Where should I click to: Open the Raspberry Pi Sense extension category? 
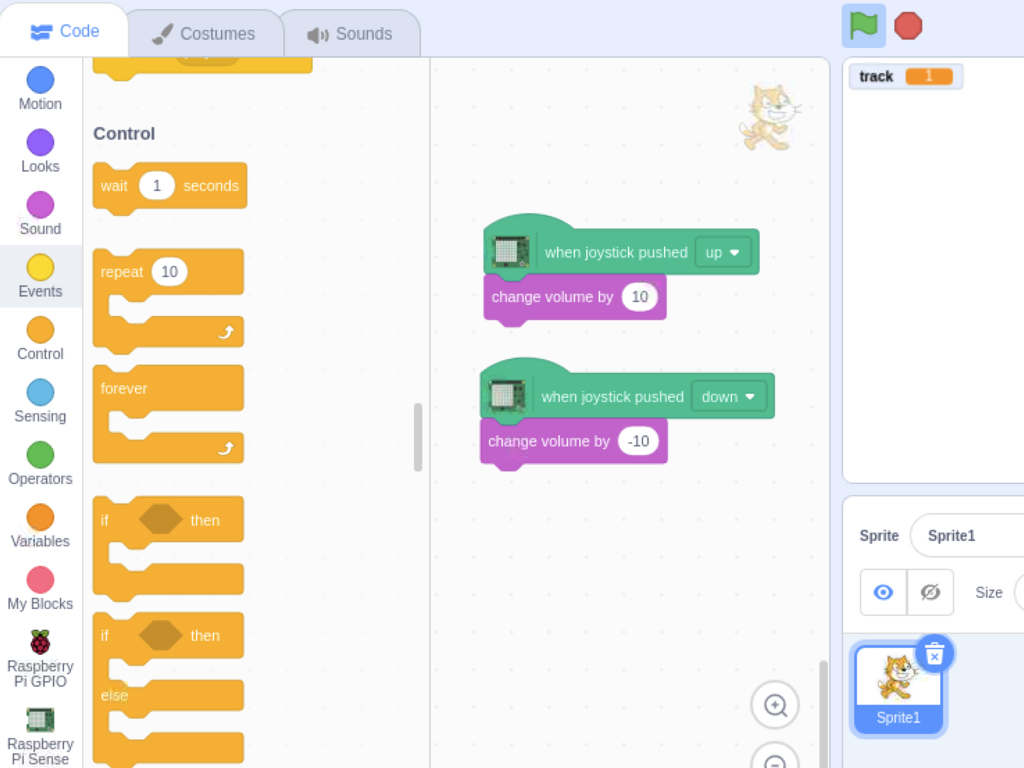[40, 737]
